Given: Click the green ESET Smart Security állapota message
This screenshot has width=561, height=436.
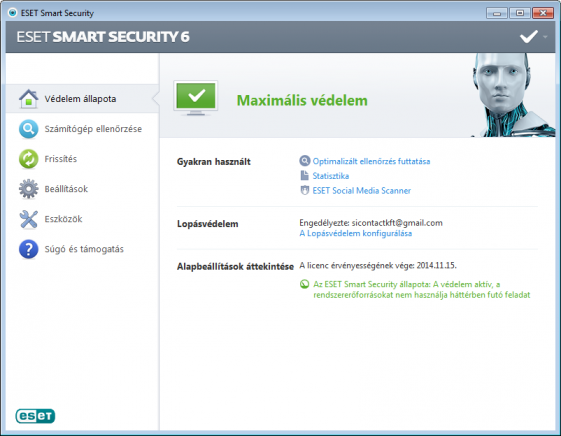Looking at the screenshot, I should [421, 289].
